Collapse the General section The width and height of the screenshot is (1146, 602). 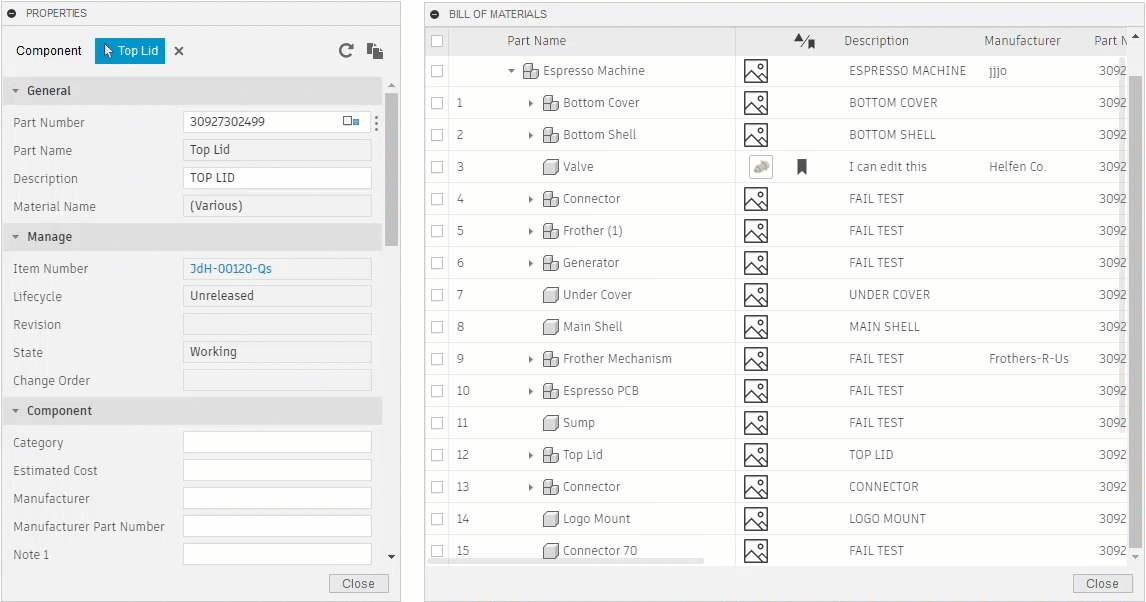15,91
